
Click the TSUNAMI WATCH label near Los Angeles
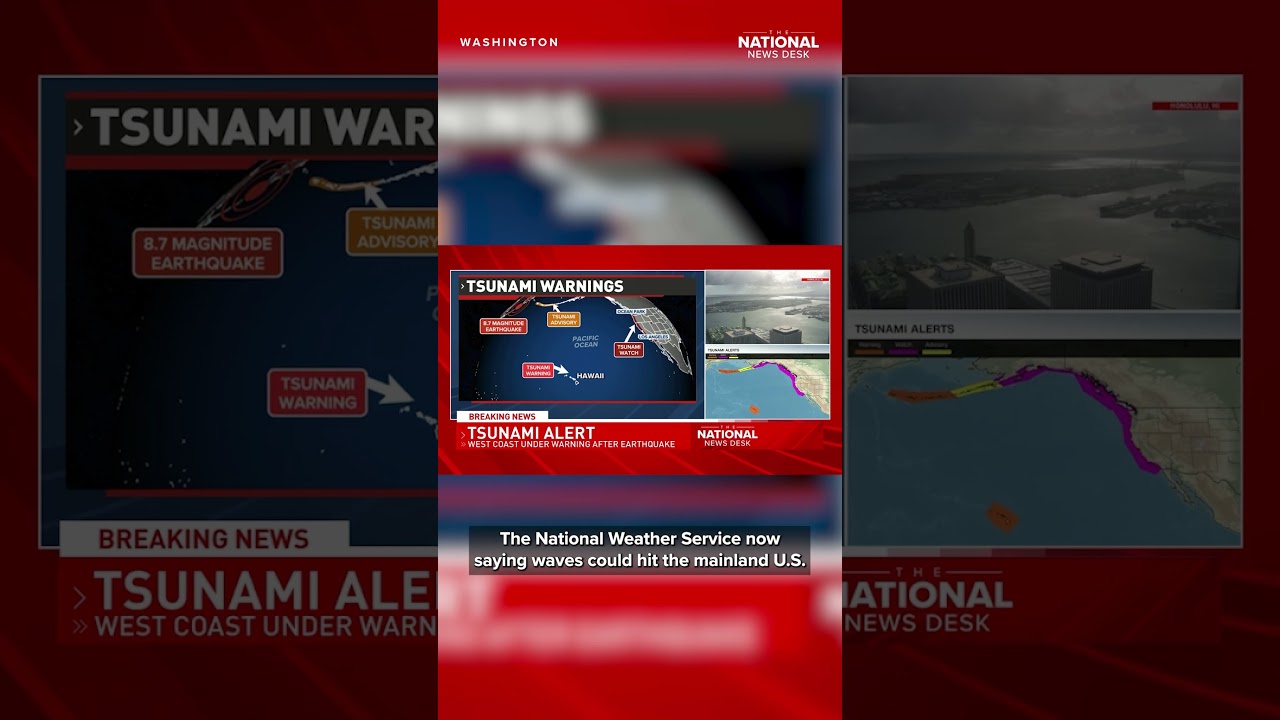coord(628,350)
